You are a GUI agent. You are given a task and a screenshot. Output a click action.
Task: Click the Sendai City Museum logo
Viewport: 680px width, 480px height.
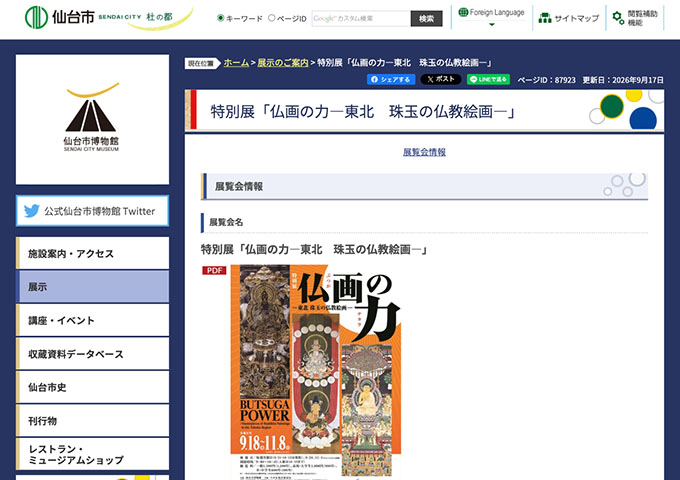(92, 119)
